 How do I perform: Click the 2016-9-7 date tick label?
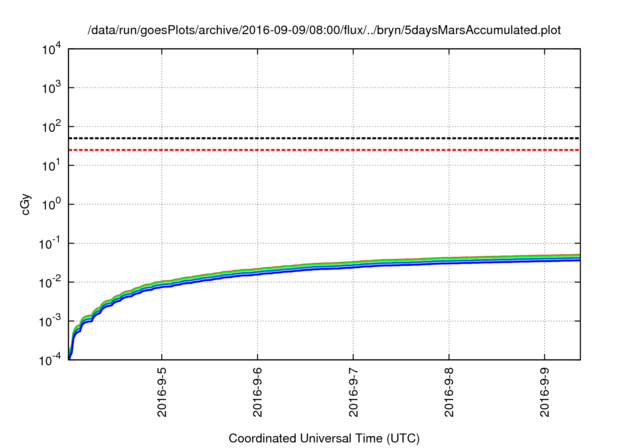tap(353, 392)
